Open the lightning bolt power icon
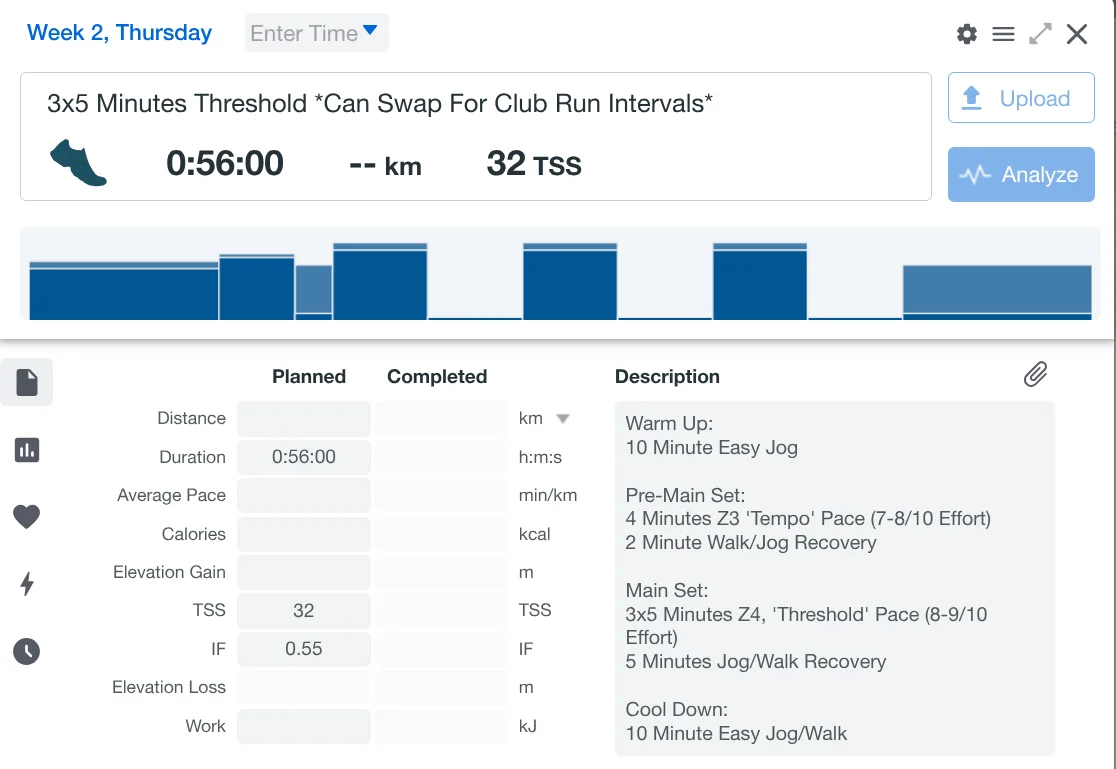 27,584
